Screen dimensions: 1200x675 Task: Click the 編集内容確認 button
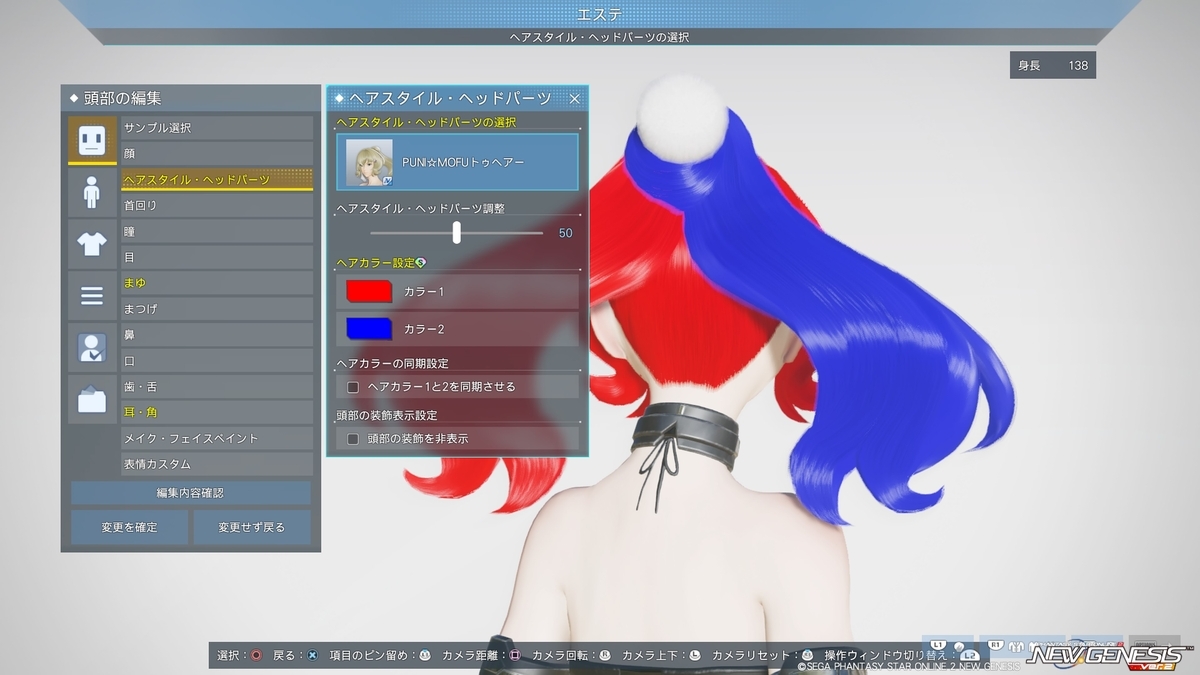tap(190, 493)
